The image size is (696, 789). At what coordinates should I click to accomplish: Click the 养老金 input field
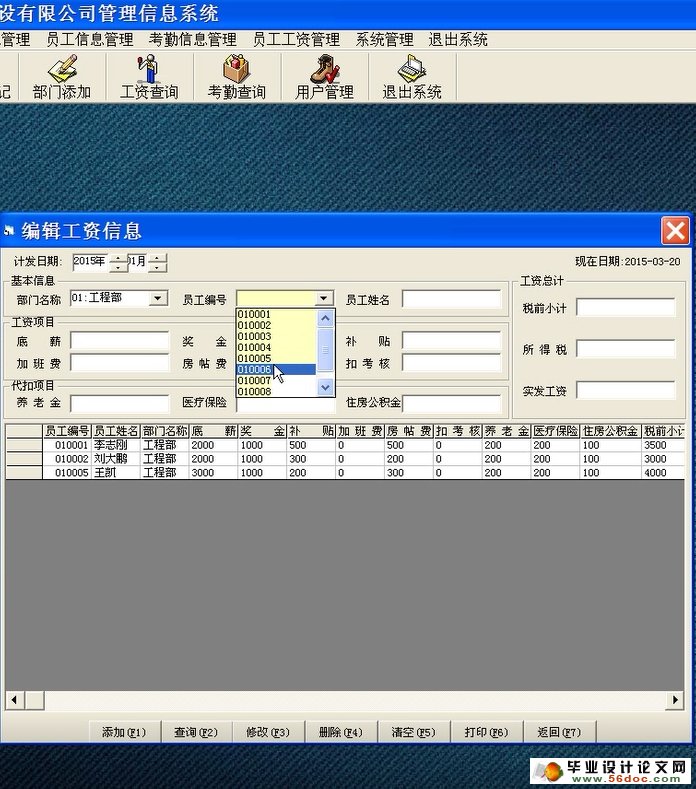[x=120, y=403]
